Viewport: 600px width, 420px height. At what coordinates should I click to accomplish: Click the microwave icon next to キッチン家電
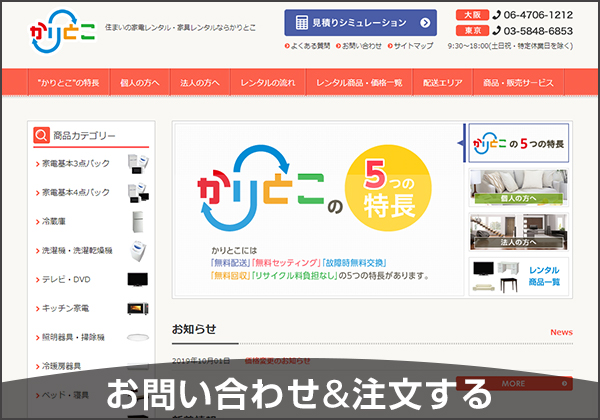(137, 308)
